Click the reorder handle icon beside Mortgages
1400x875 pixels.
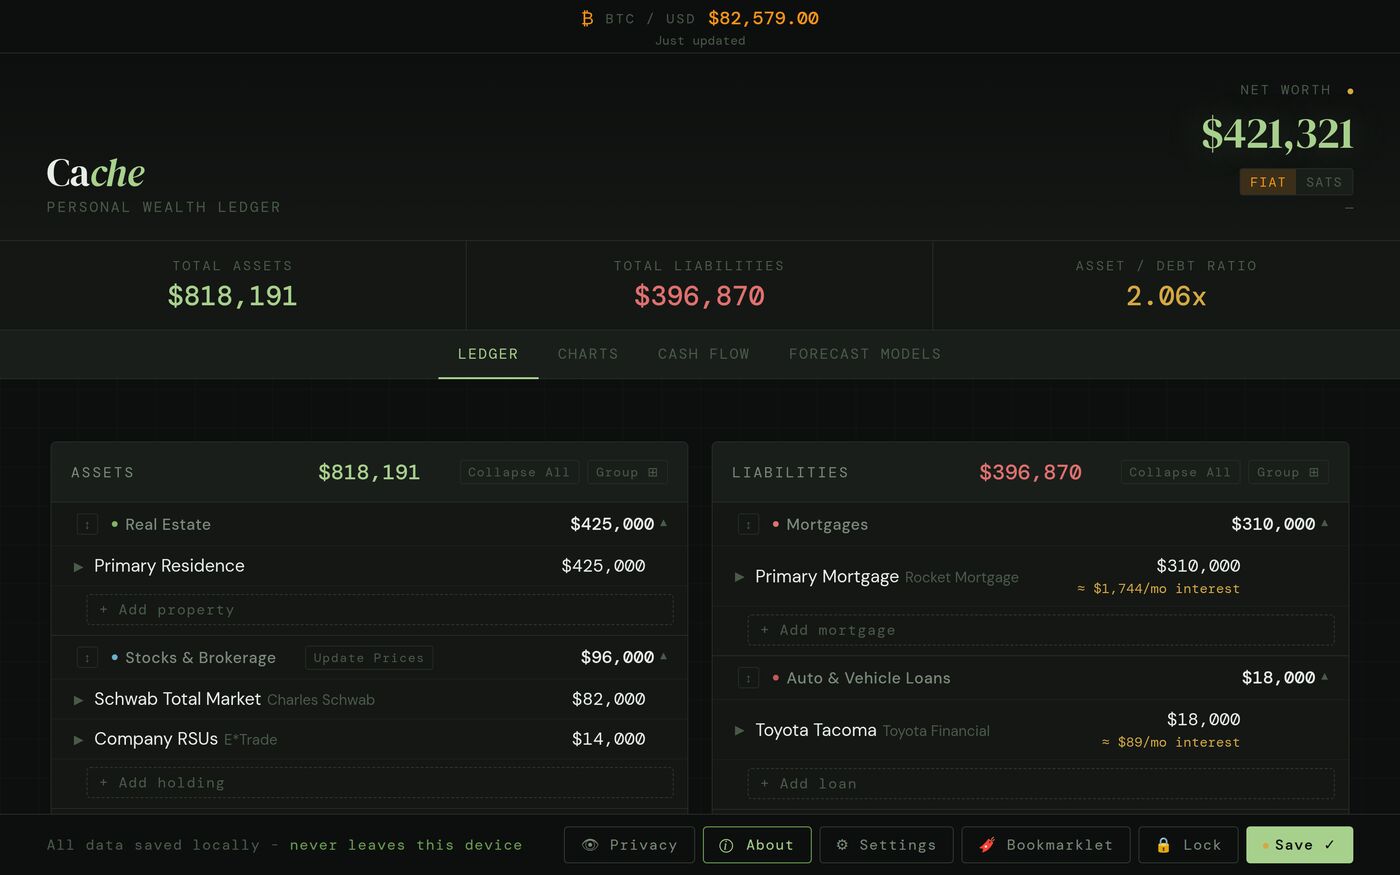coord(748,524)
